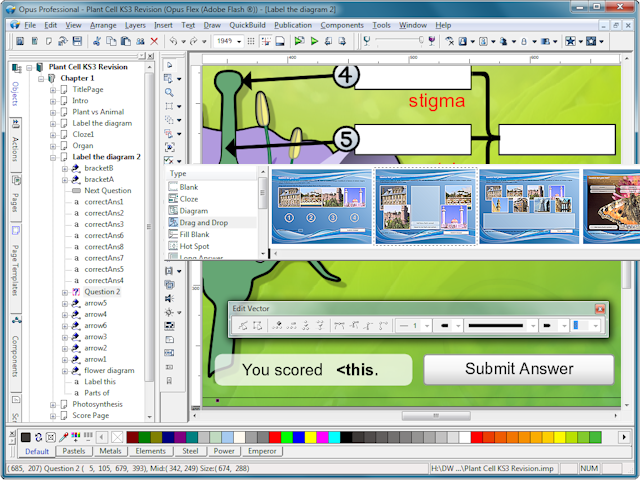Click the green Preview play icon

pos(314,41)
